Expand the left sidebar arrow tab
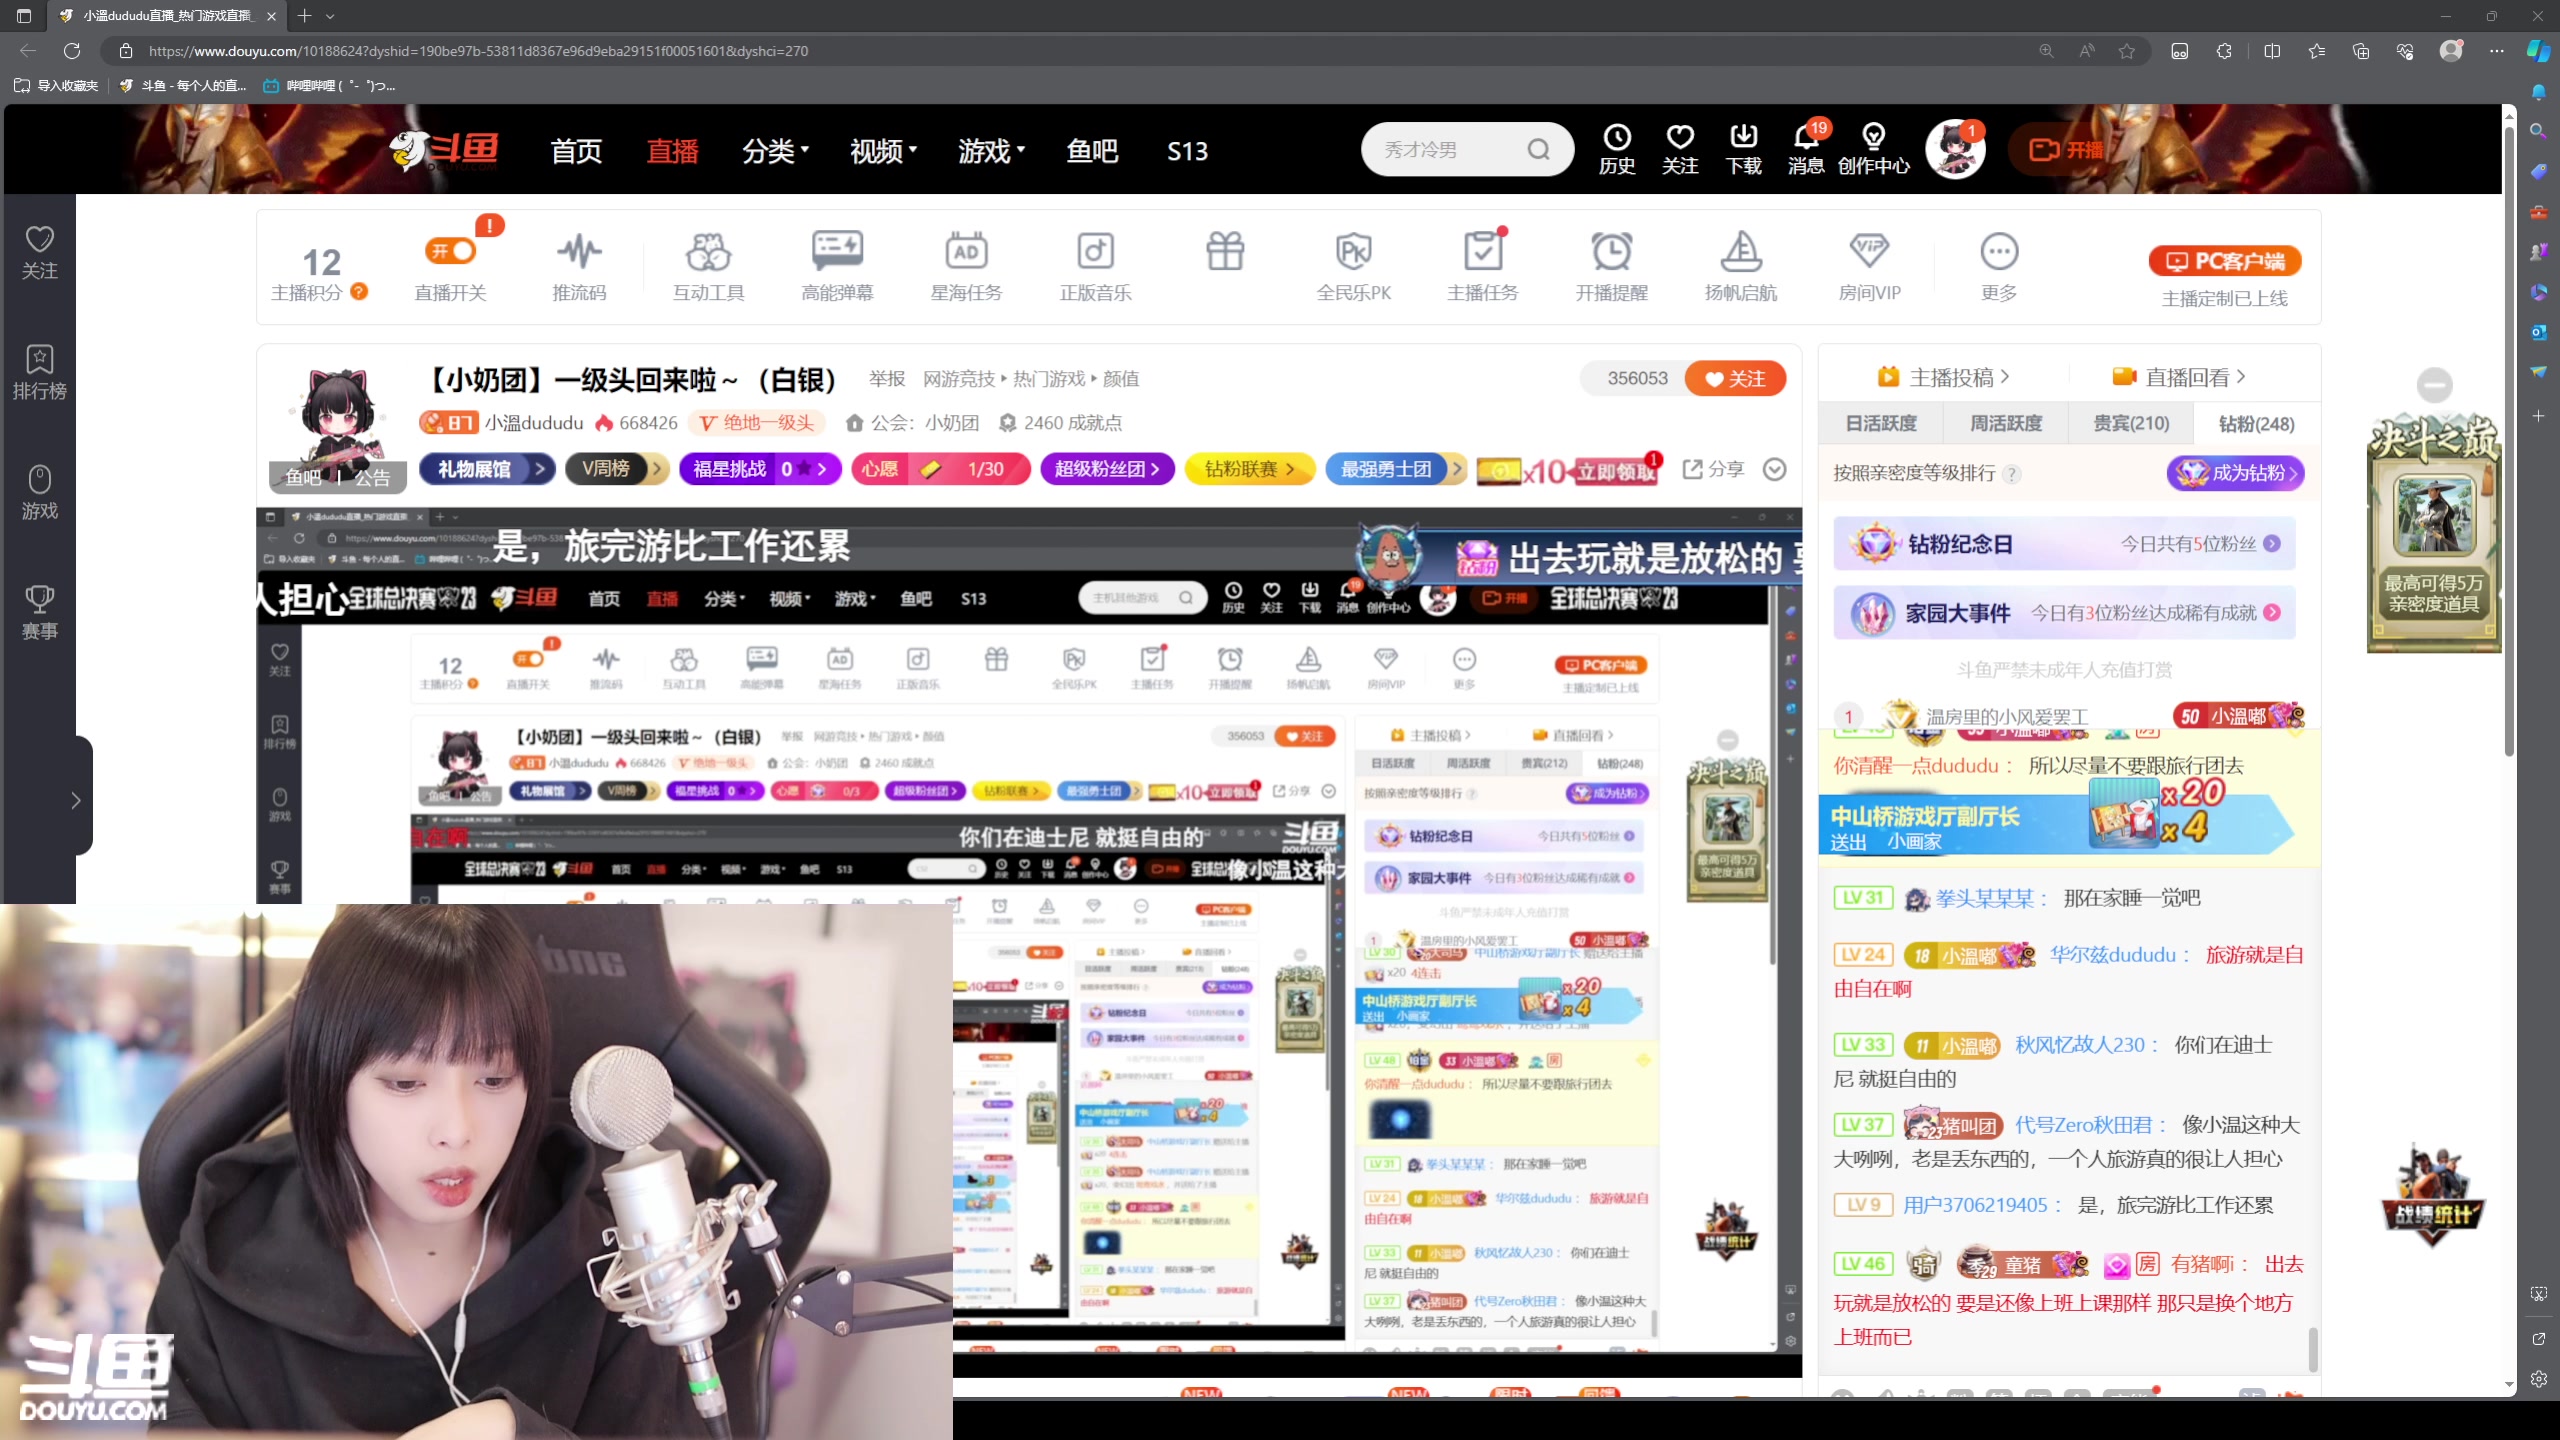The height and width of the screenshot is (1440, 2560). coord(76,800)
